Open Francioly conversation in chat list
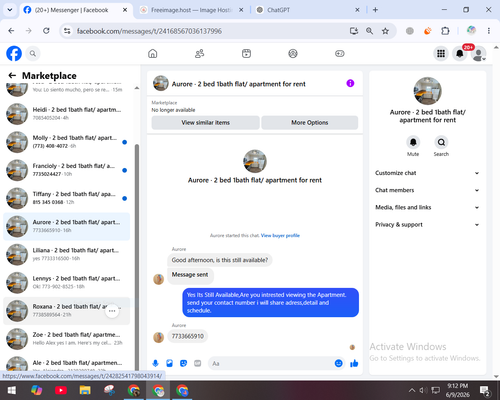This screenshot has width=500, height=400. [67, 170]
